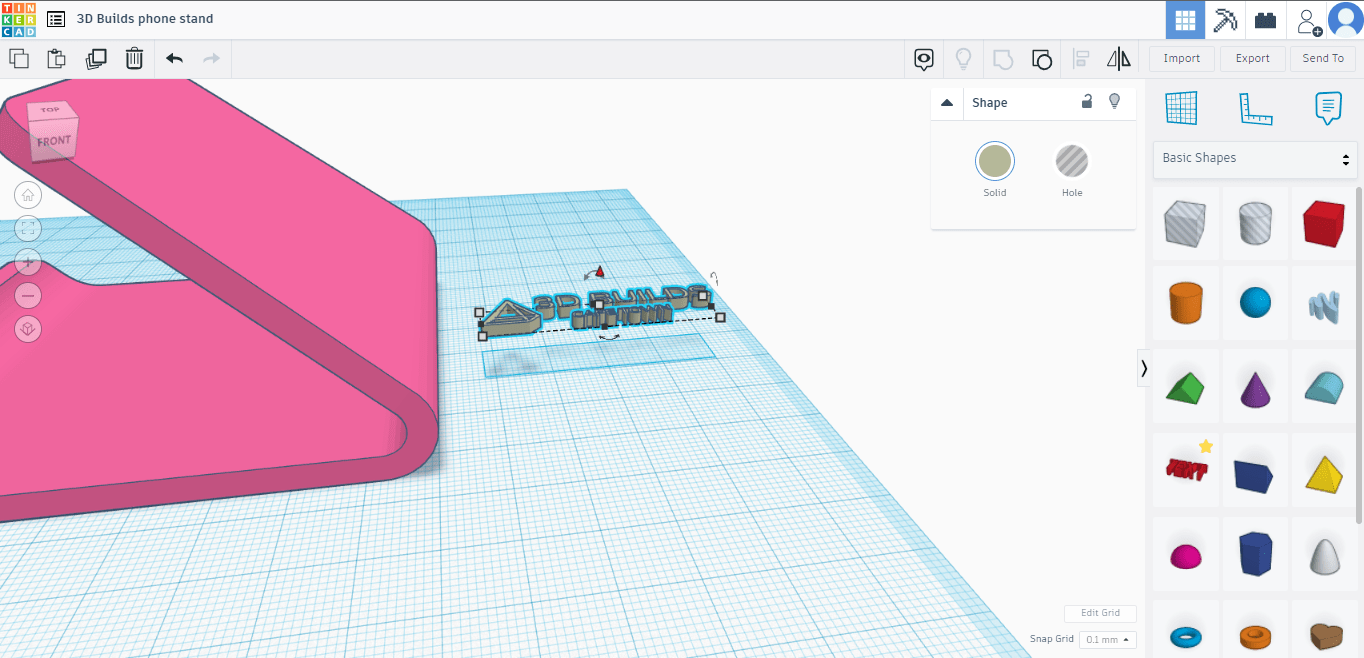Image resolution: width=1364 pixels, height=658 pixels.
Task: Open the Workplane tool
Action: point(1181,108)
